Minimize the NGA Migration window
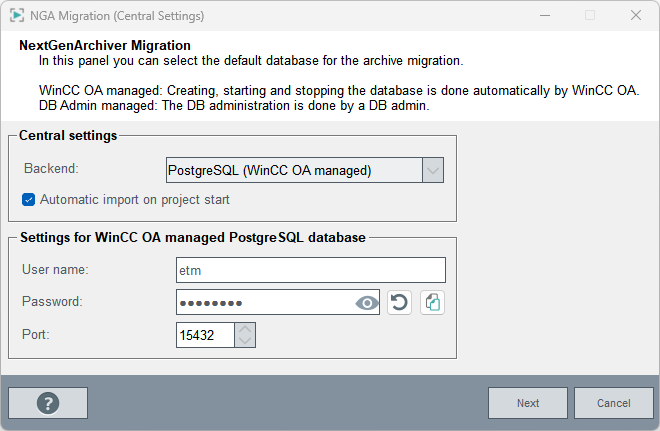 coord(544,15)
